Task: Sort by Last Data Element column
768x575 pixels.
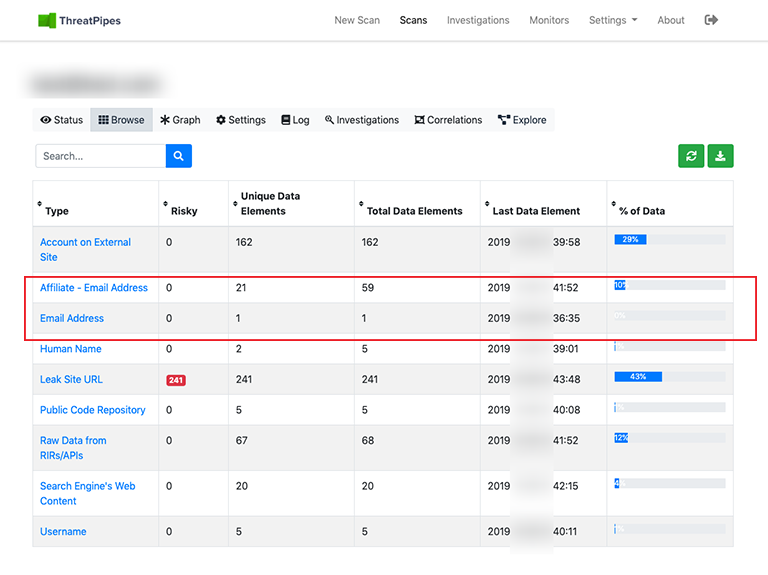Action: pos(535,211)
